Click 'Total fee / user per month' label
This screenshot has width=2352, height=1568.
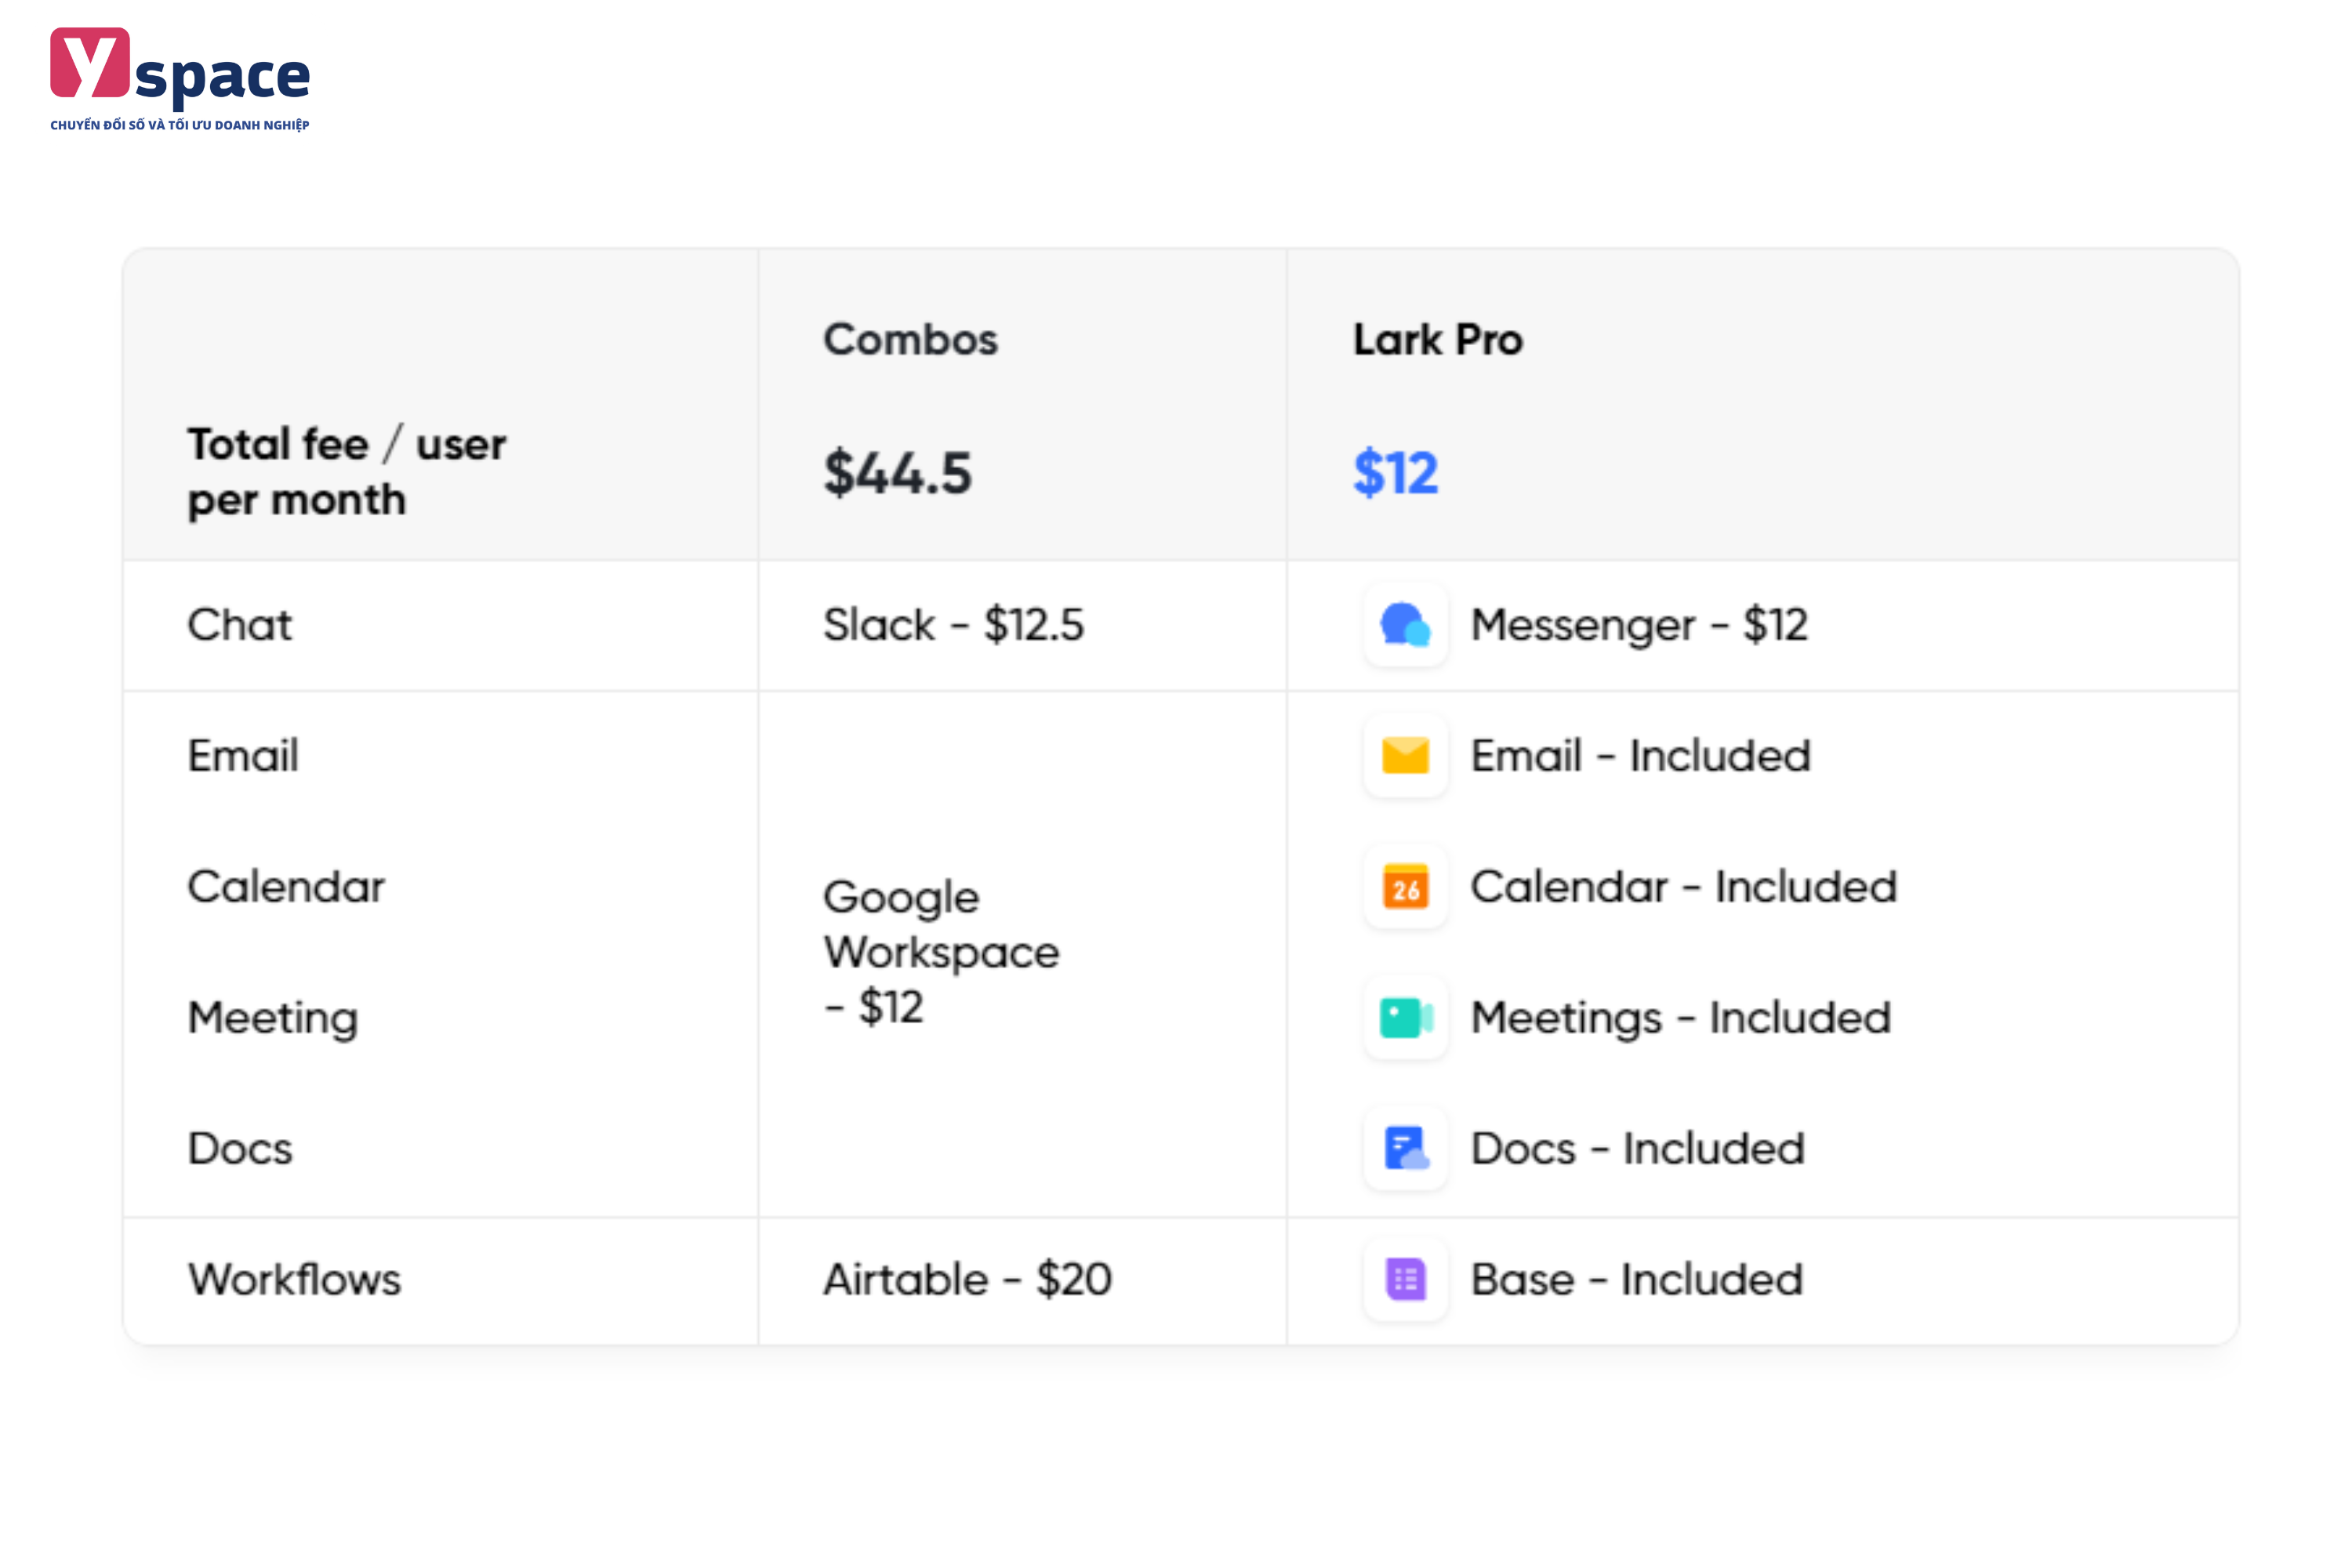(346, 472)
